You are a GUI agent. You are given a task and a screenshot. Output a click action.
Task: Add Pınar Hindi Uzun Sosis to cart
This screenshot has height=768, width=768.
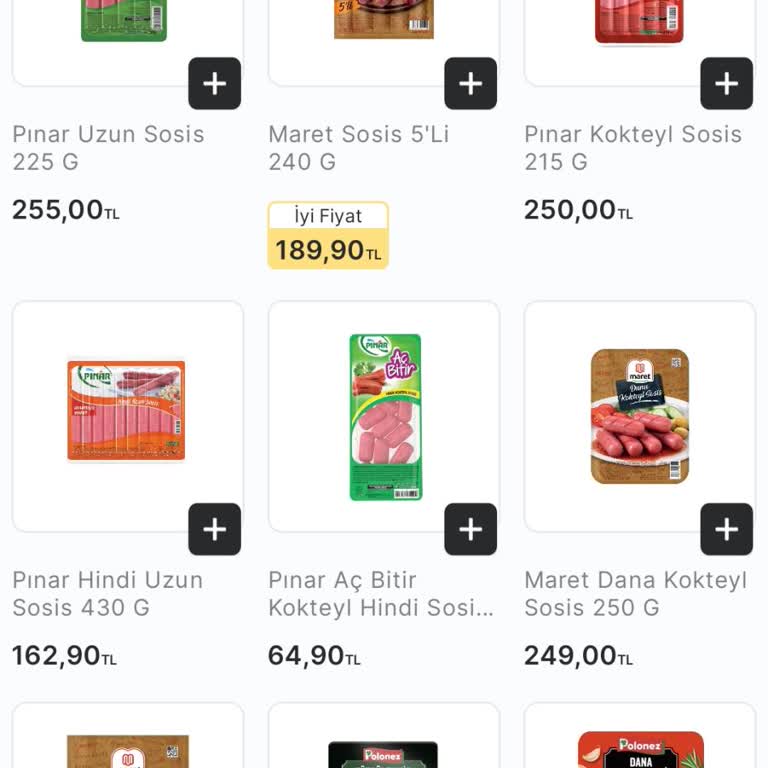click(214, 529)
